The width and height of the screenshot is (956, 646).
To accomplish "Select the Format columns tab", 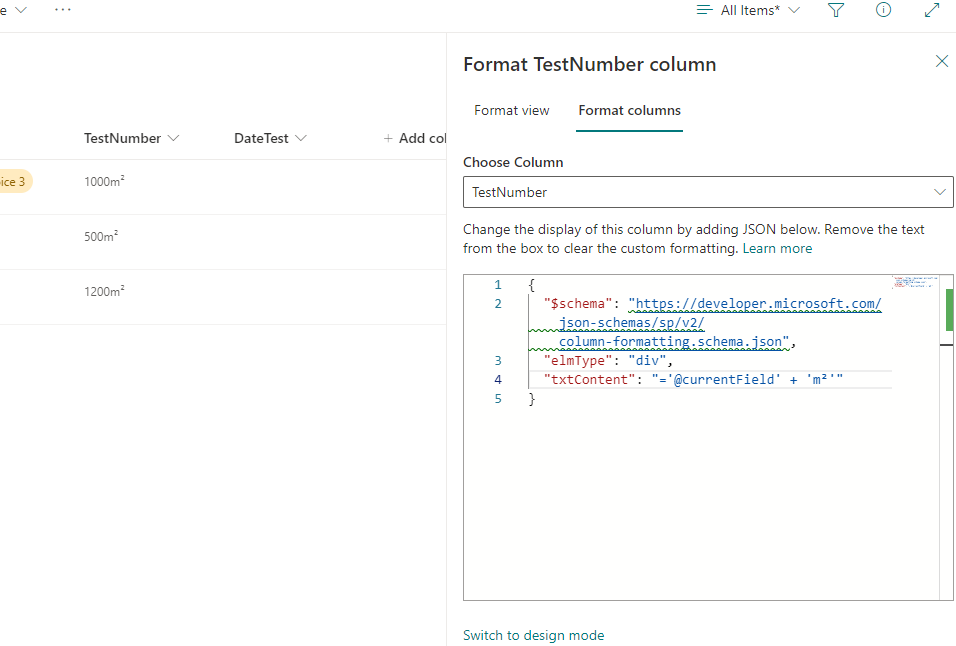I will click(629, 110).
